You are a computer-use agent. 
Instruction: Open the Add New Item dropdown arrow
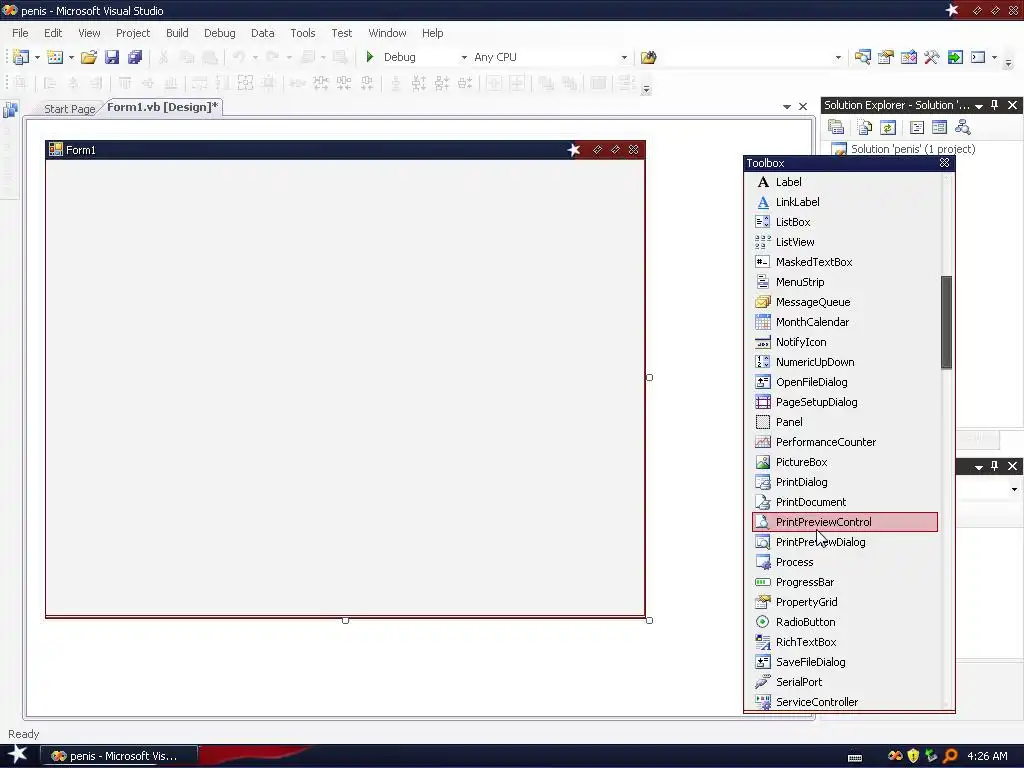71,57
